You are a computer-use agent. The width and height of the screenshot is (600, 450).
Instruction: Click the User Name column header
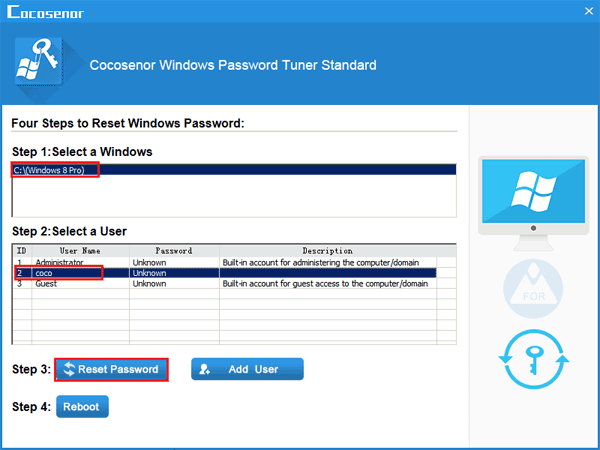point(80,251)
